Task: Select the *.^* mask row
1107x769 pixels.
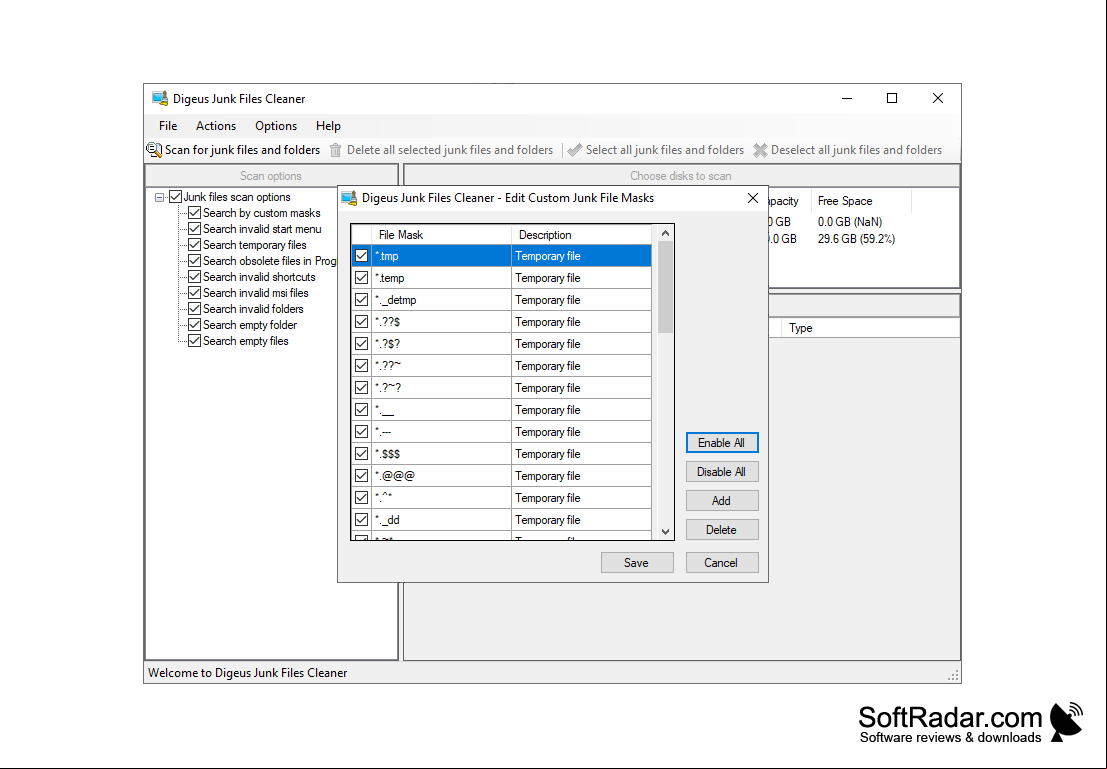Action: [501, 498]
